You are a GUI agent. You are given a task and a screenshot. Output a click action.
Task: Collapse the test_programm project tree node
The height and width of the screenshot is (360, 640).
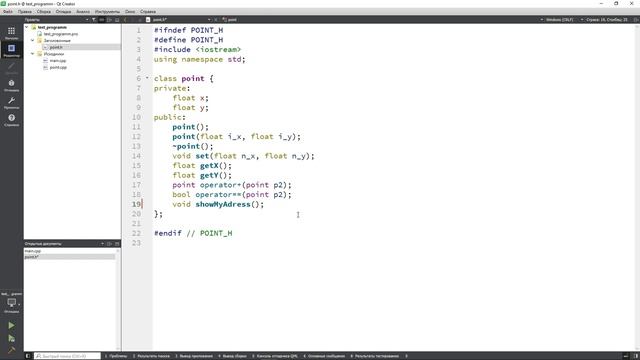(x=27, y=27)
